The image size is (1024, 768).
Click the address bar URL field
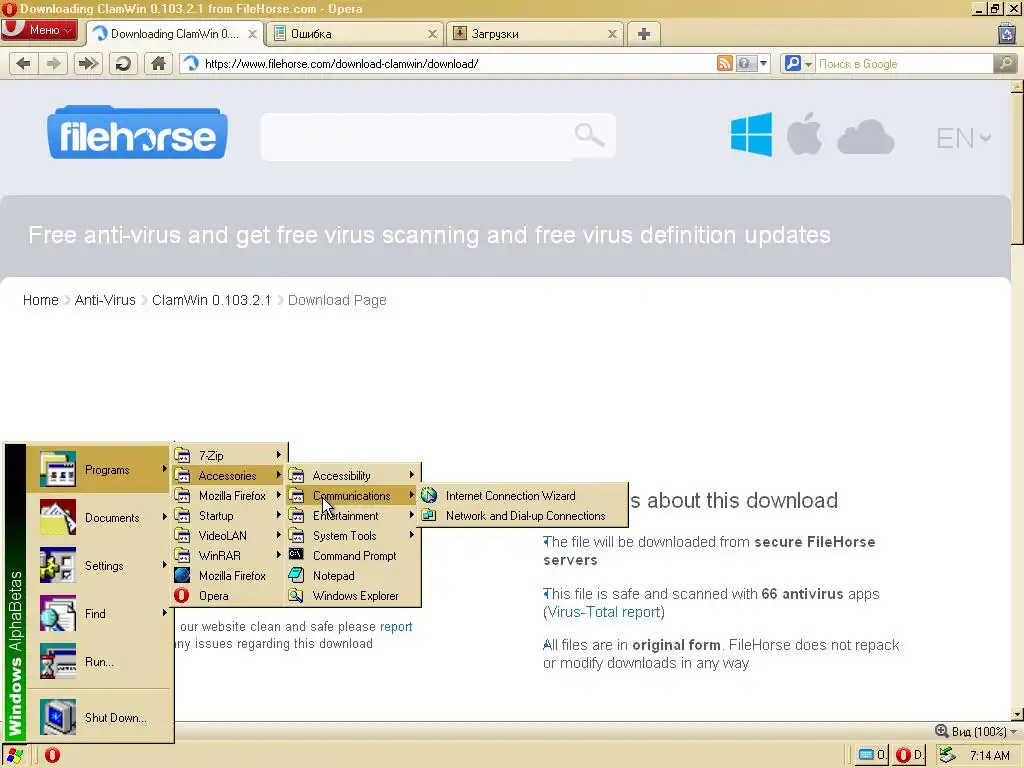tap(457, 63)
